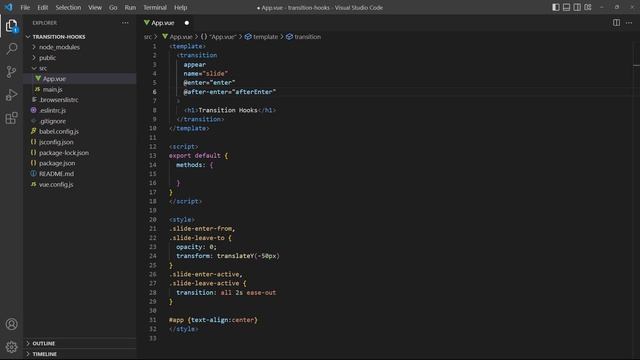Image resolution: width=640 pixels, height=360 pixels.
Task: Click the 'transition: all 2s ease-out' line
Action: pyautogui.click(x=226, y=293)
